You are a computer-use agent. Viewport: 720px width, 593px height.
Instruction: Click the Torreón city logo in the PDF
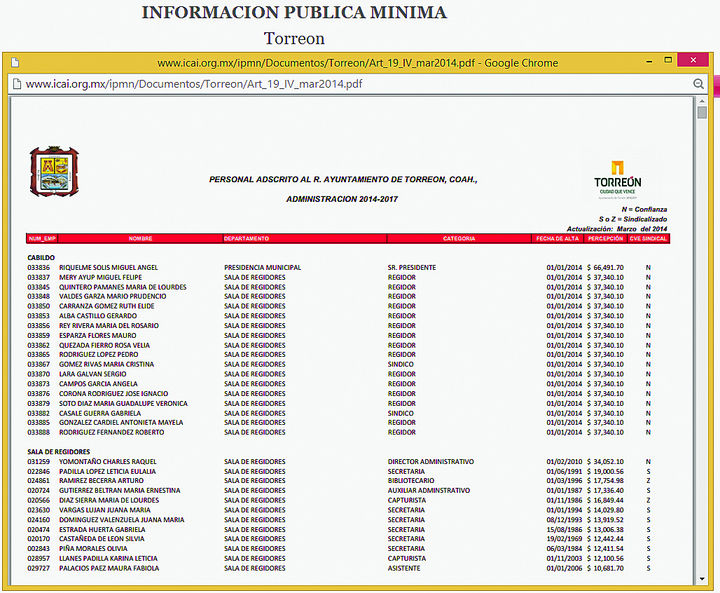[617, 180]
